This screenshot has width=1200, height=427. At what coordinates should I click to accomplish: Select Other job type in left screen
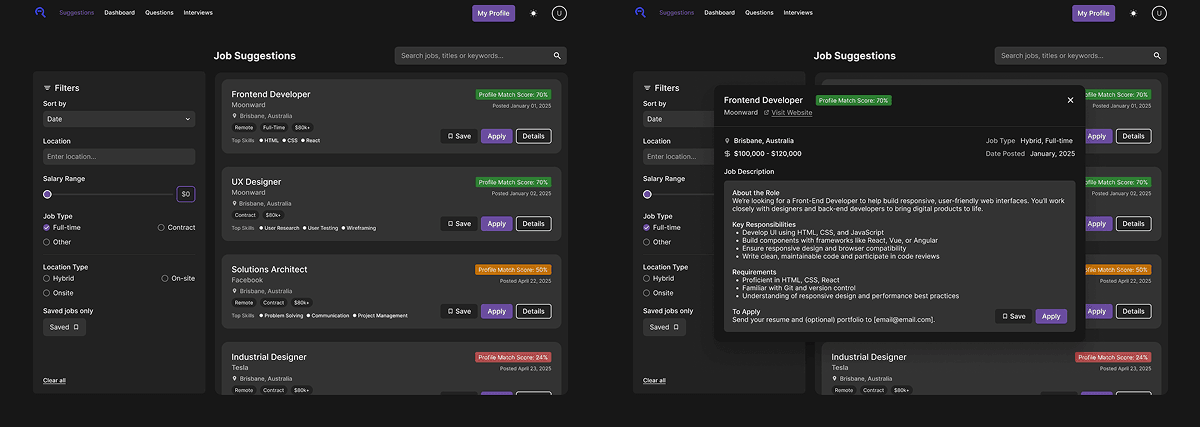tap(46, 242)
